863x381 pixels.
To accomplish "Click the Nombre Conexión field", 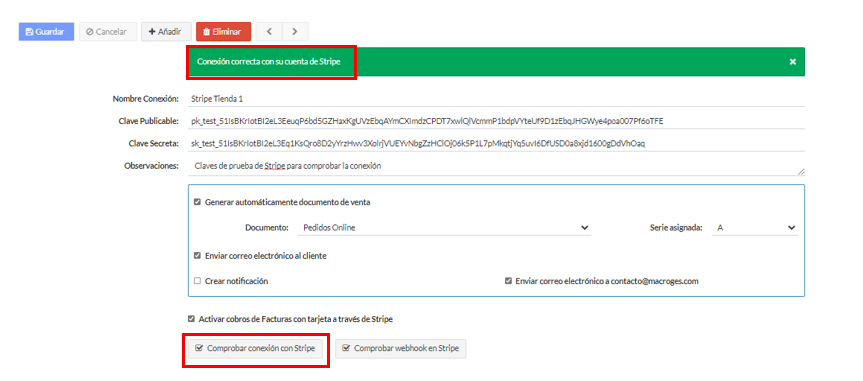I will tap(496, 99).
